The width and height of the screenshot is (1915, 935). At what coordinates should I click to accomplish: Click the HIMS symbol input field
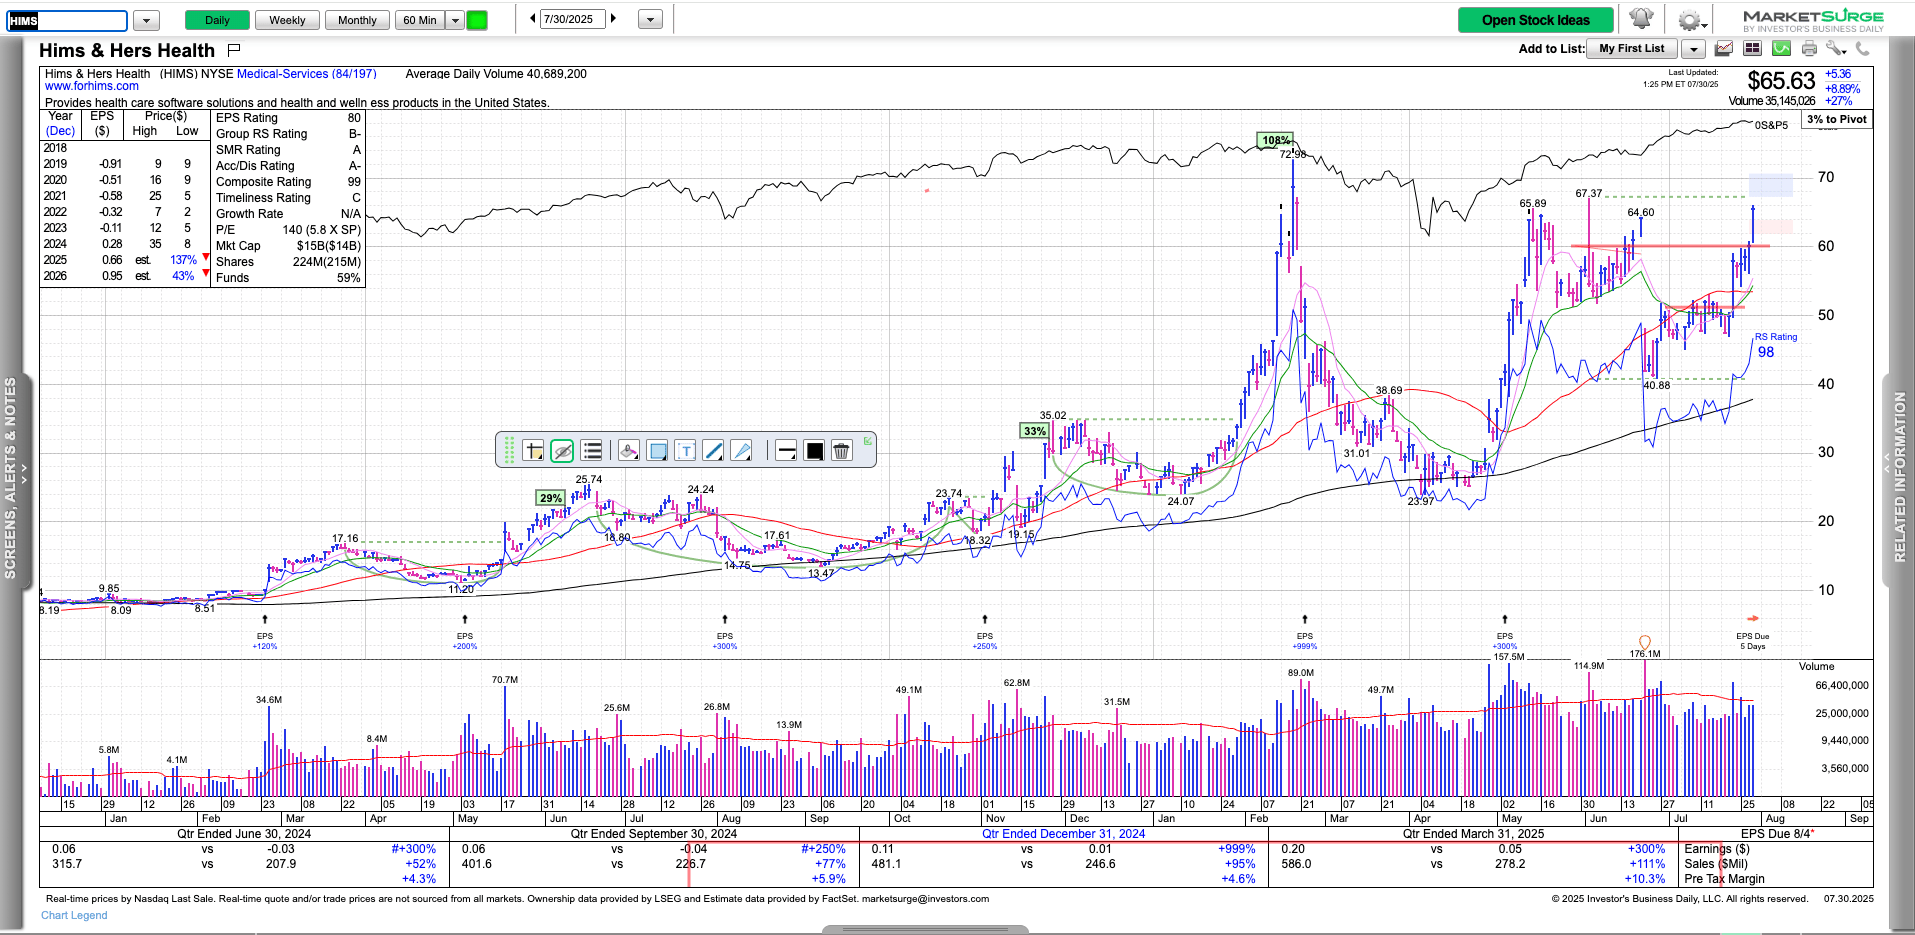pyautogui.click(x=67, y=20)
